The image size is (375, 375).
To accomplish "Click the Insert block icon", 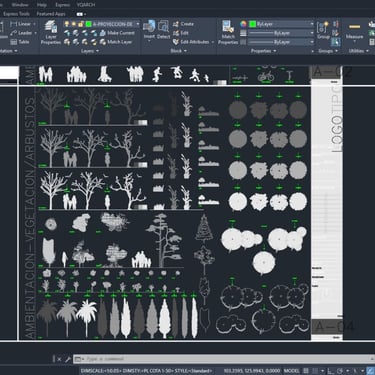I will tap(149, 27).
